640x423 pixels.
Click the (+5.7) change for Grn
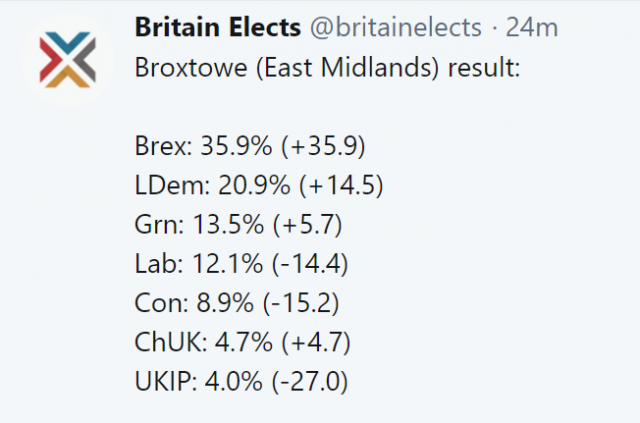coord(308,224)
